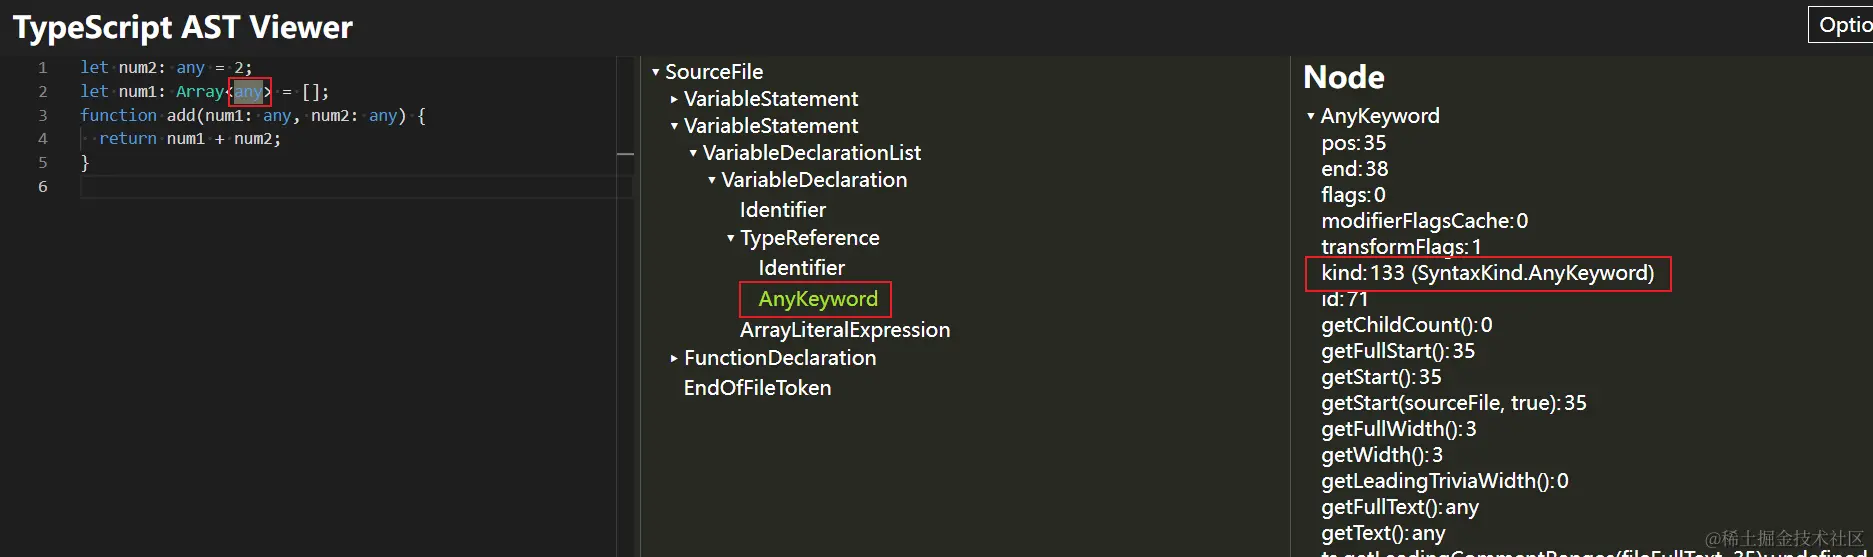
Task: Collapse the VariableDeclaration node arrow
Action: [x=712, y=180]
